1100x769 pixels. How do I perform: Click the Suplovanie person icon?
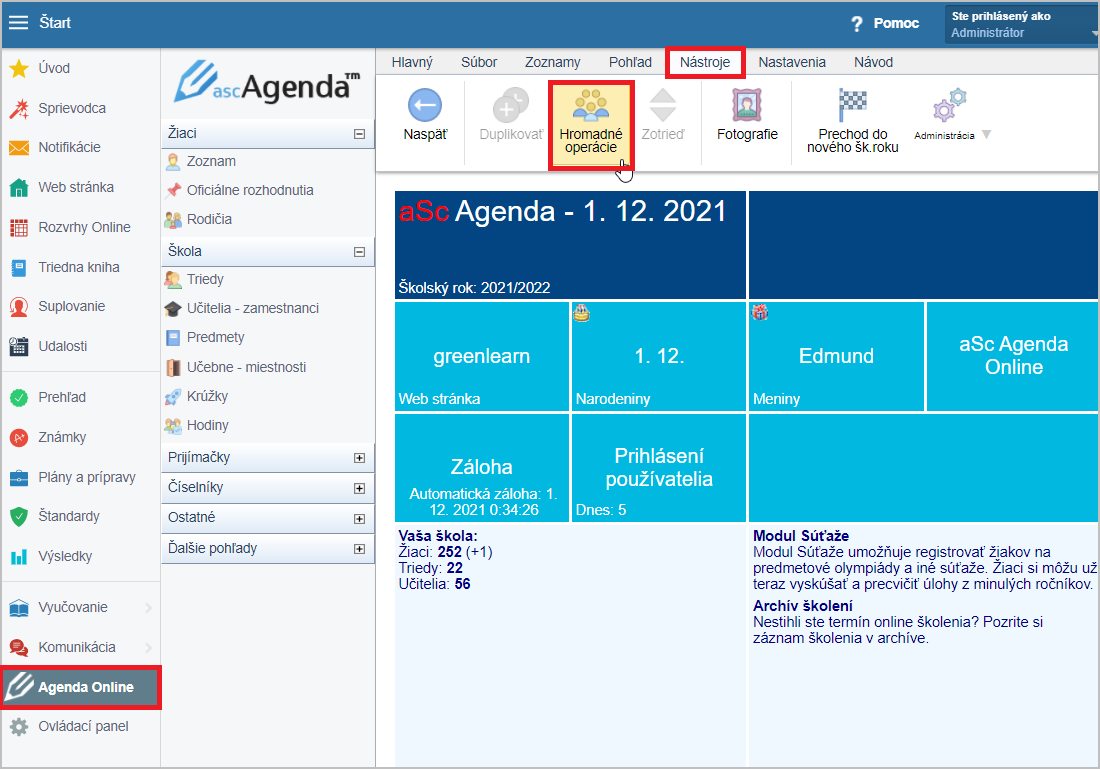coord(19,307)
